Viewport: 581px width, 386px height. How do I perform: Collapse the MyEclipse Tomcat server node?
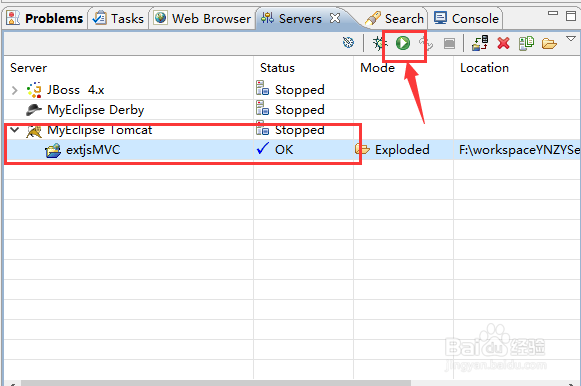pos(14,130)
